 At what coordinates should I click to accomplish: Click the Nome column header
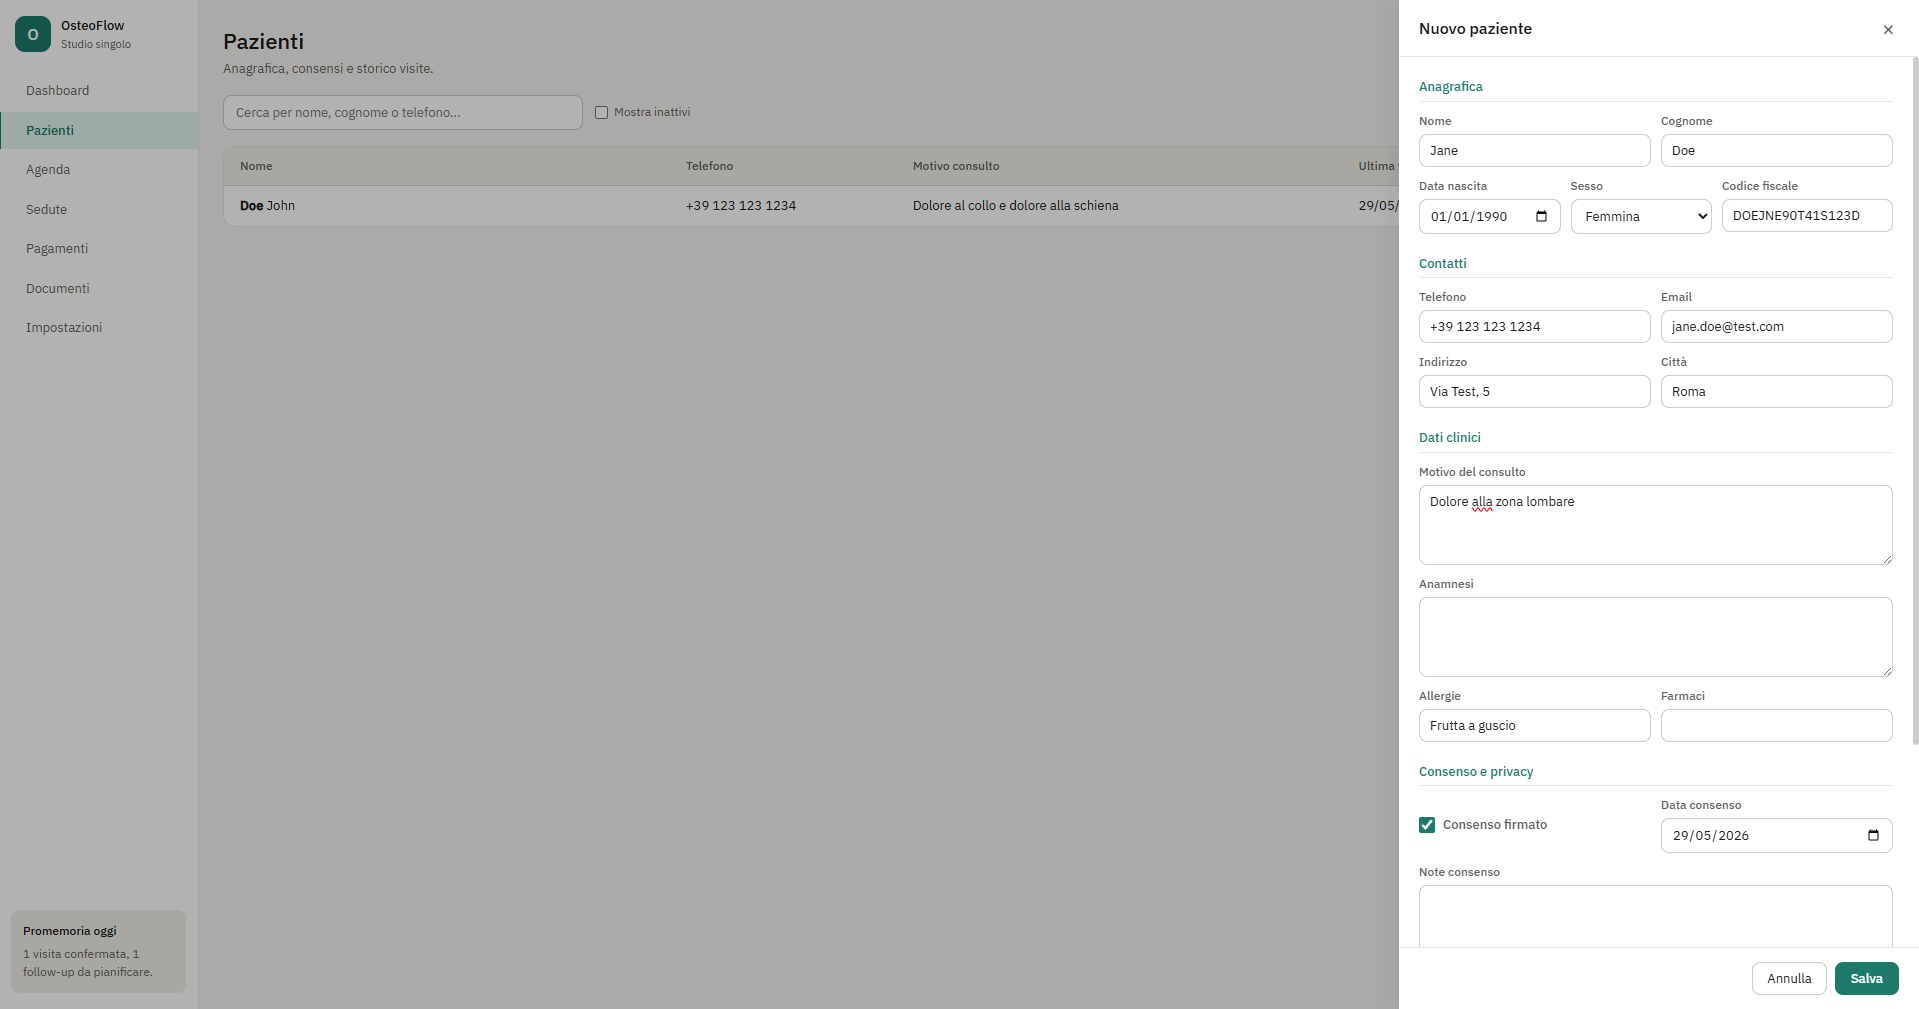pyautogui.click(x=256, y=166)
